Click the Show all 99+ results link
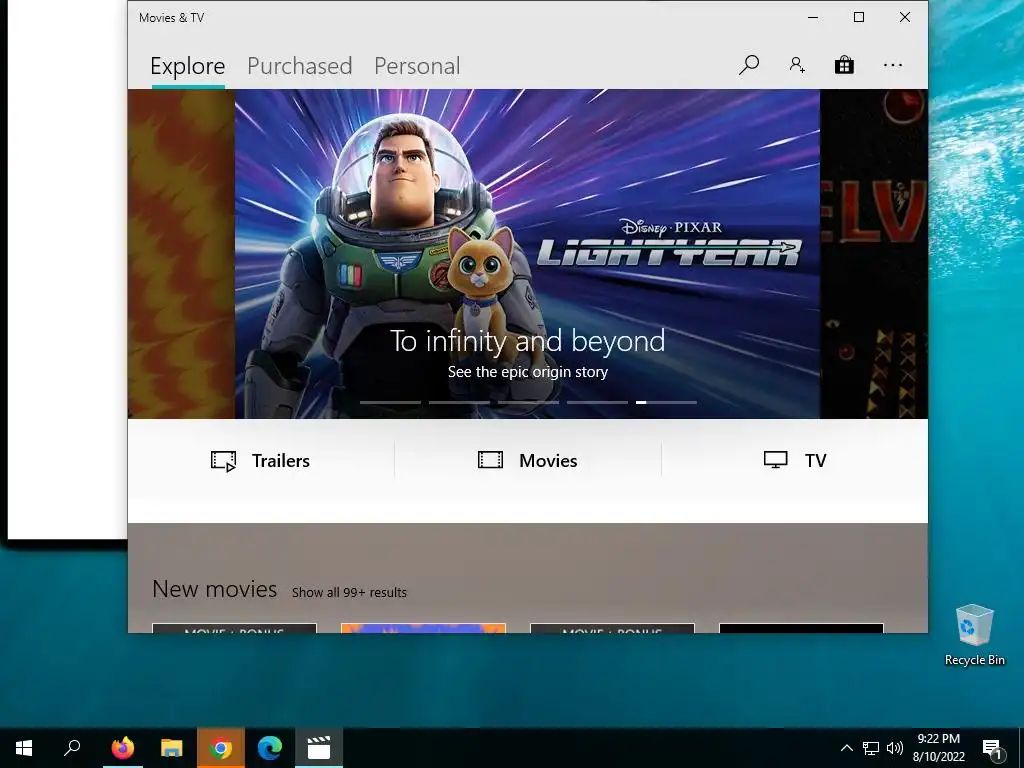Viewport: 1024px width, 768px height. click(349, 592)
